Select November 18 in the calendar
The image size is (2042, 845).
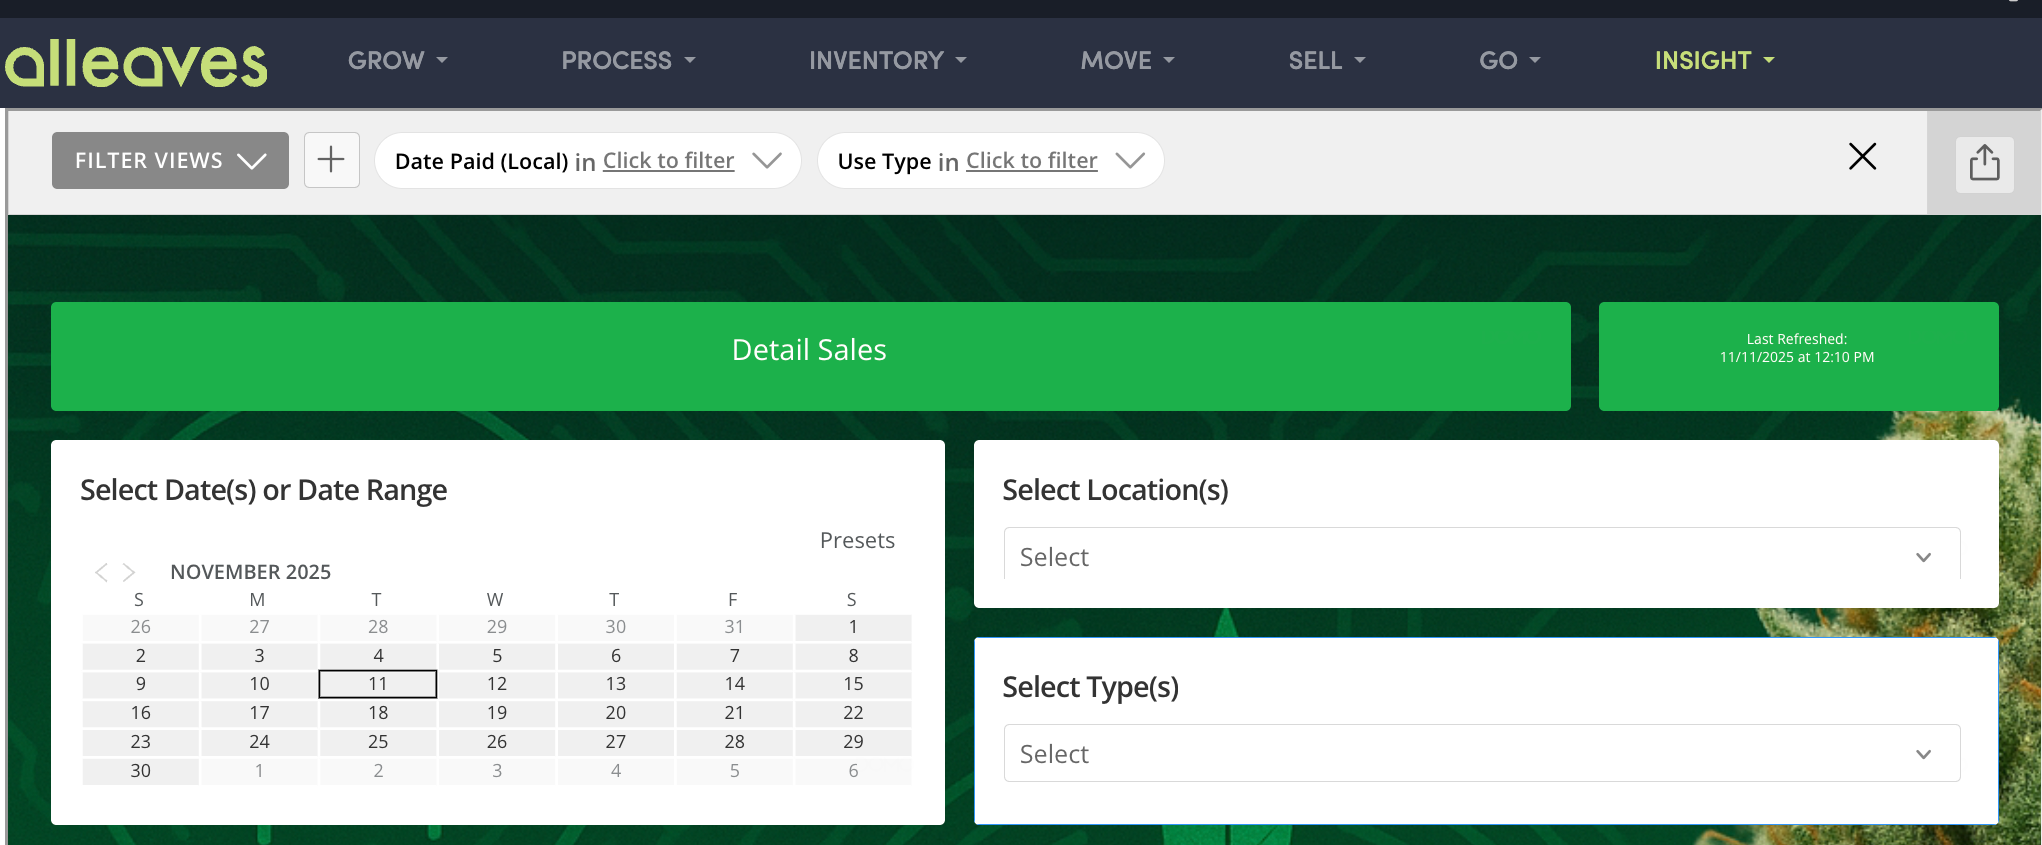378,713
